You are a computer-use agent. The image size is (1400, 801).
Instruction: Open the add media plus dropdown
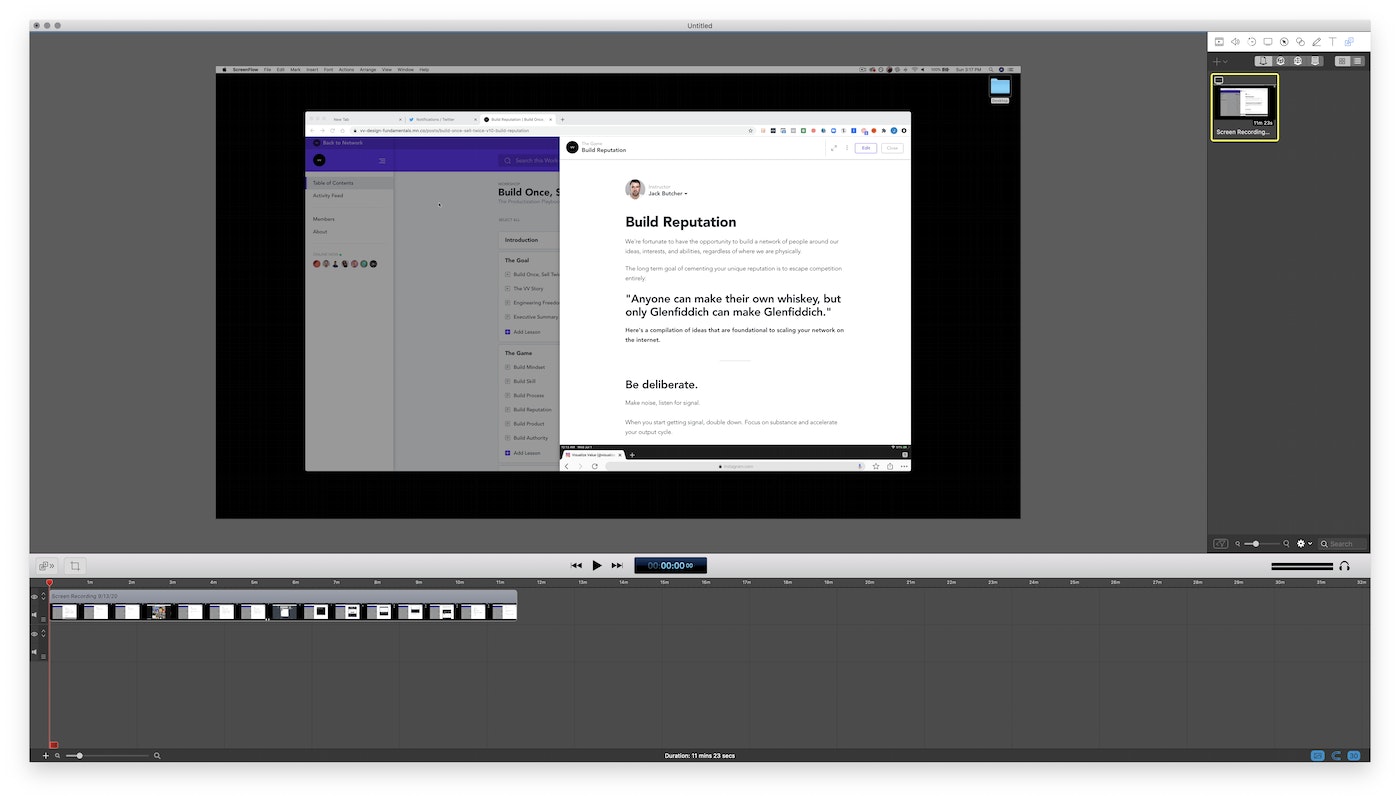click(x=1220, y=61)
